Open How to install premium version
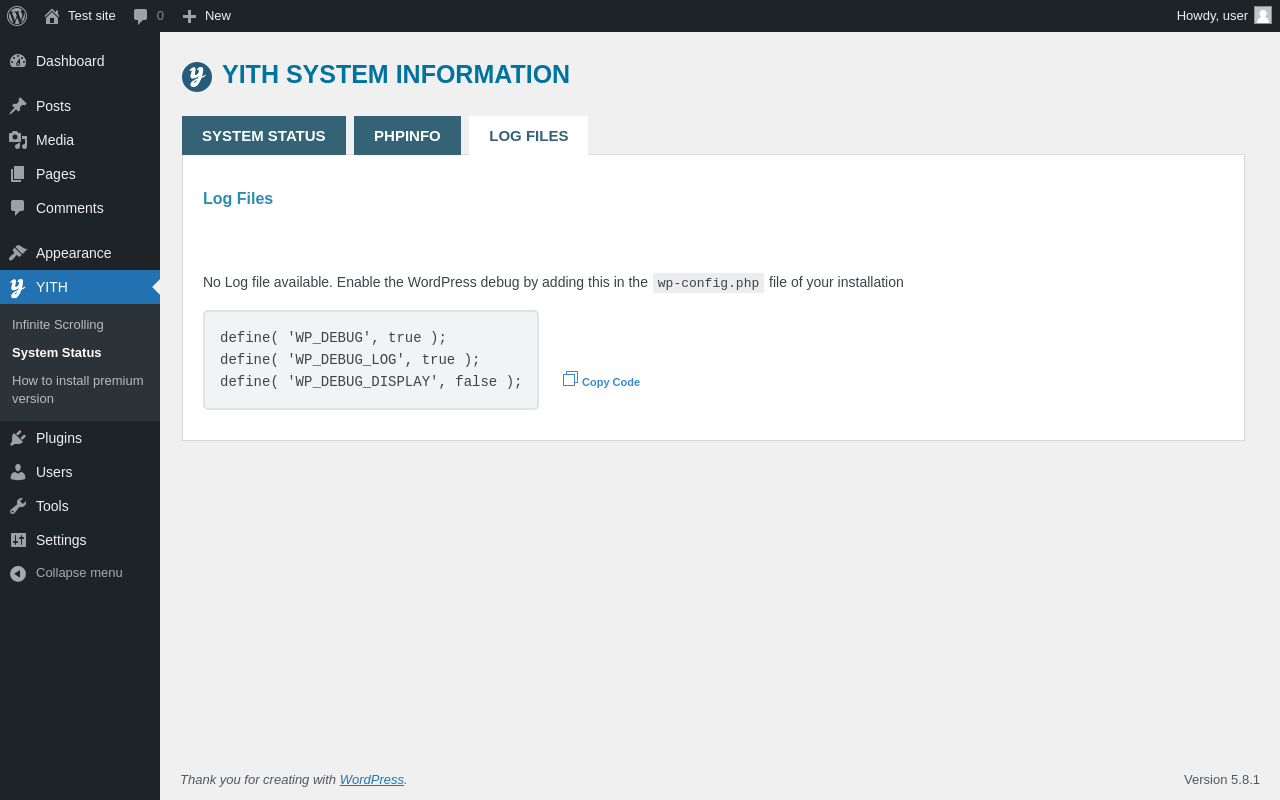Image resolution: width=1280 pixels, height=800 pixels. (78, 390)
